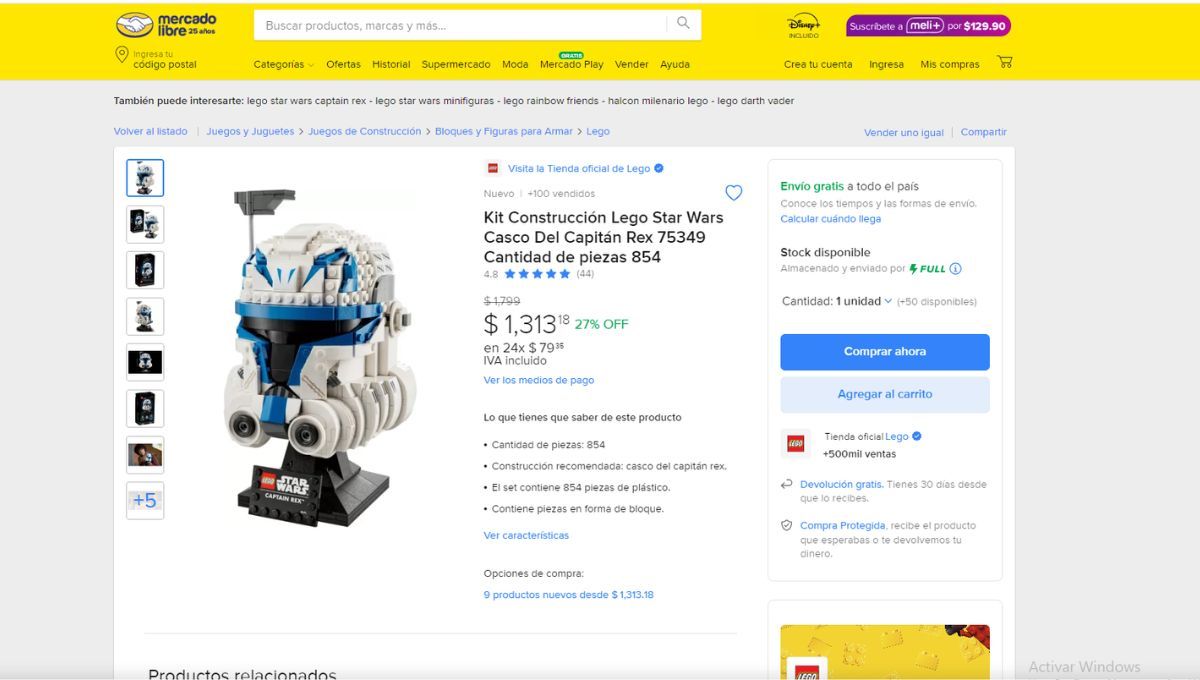Click the Comprar ahora button
Viewport: 1200px width, 680px height.
click(885, 352)
